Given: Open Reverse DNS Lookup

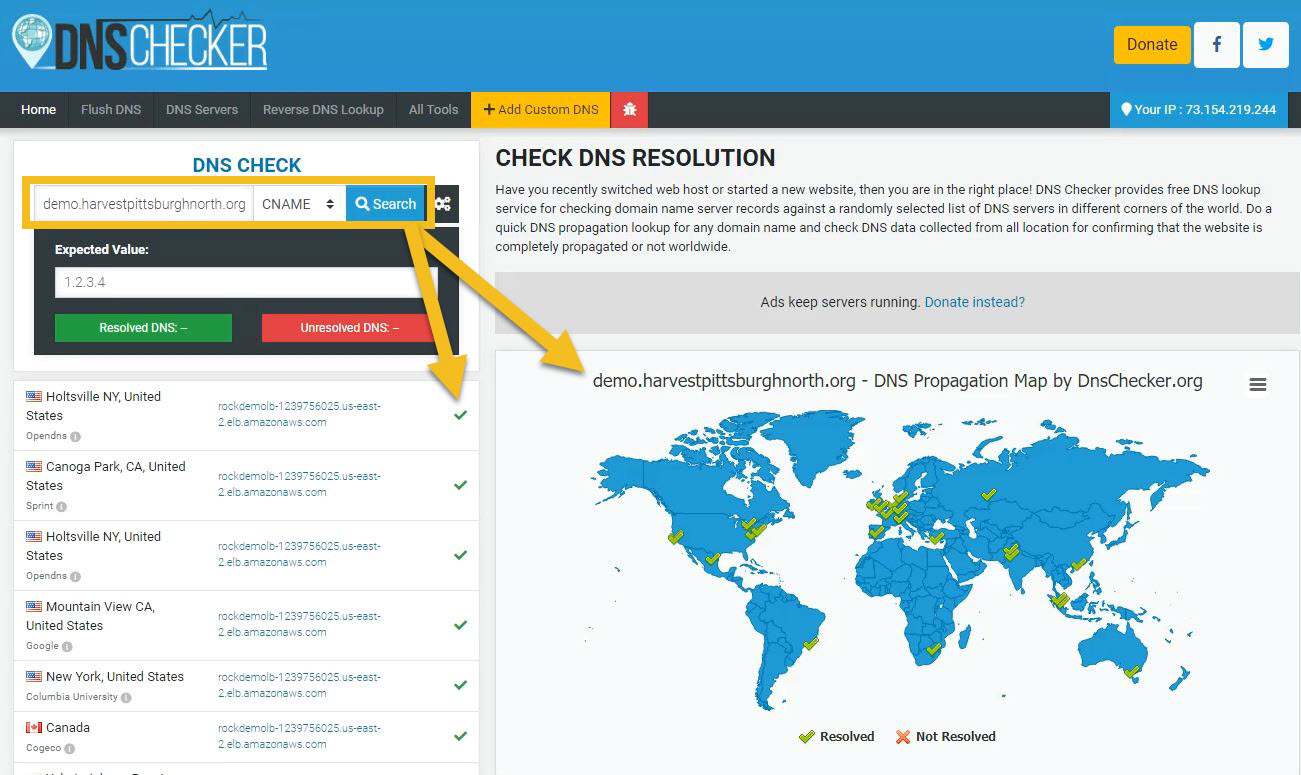Looking at the screenshot, I should point(323,110).
